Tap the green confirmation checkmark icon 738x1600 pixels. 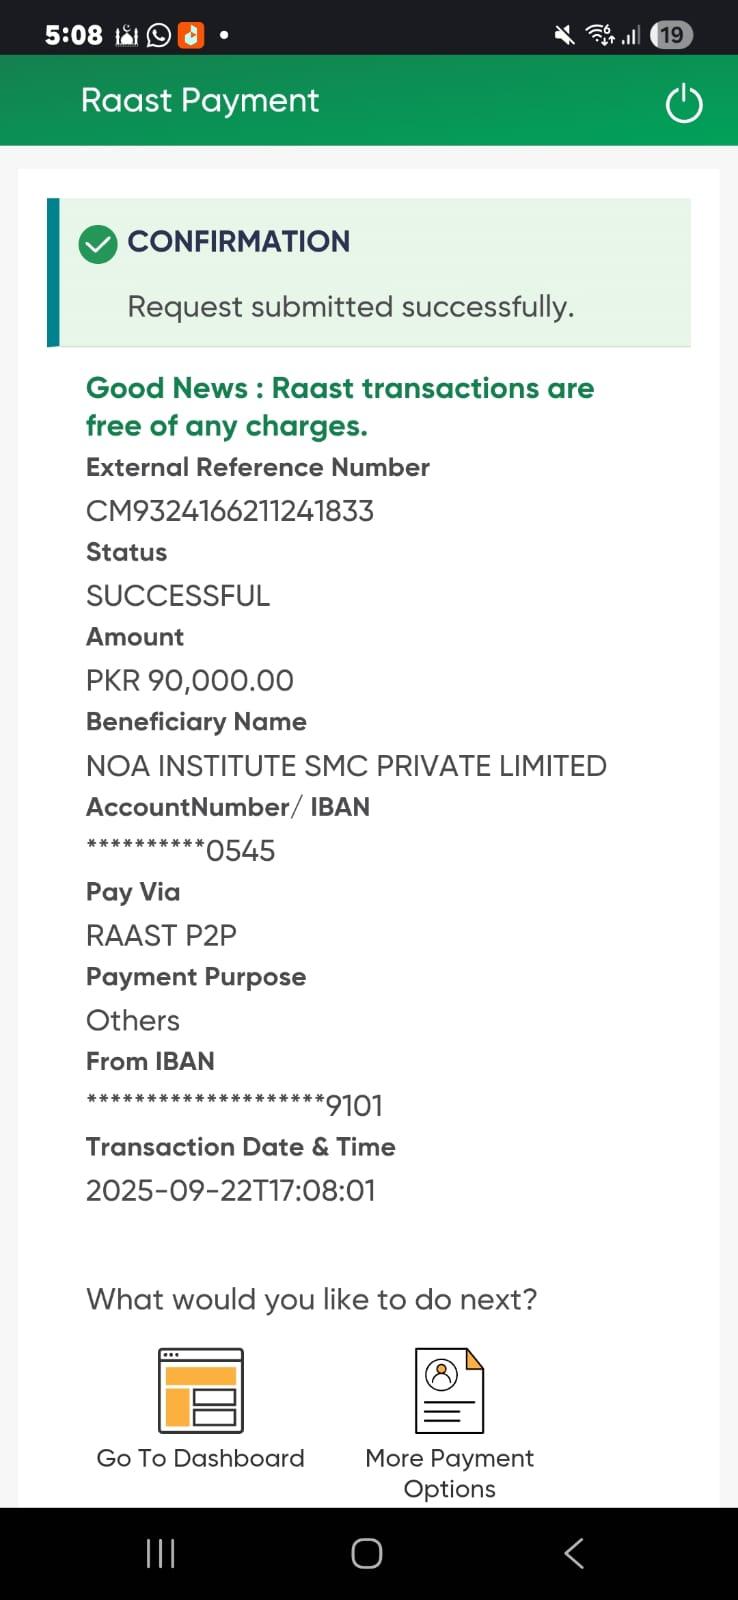[x=98, y=244]
